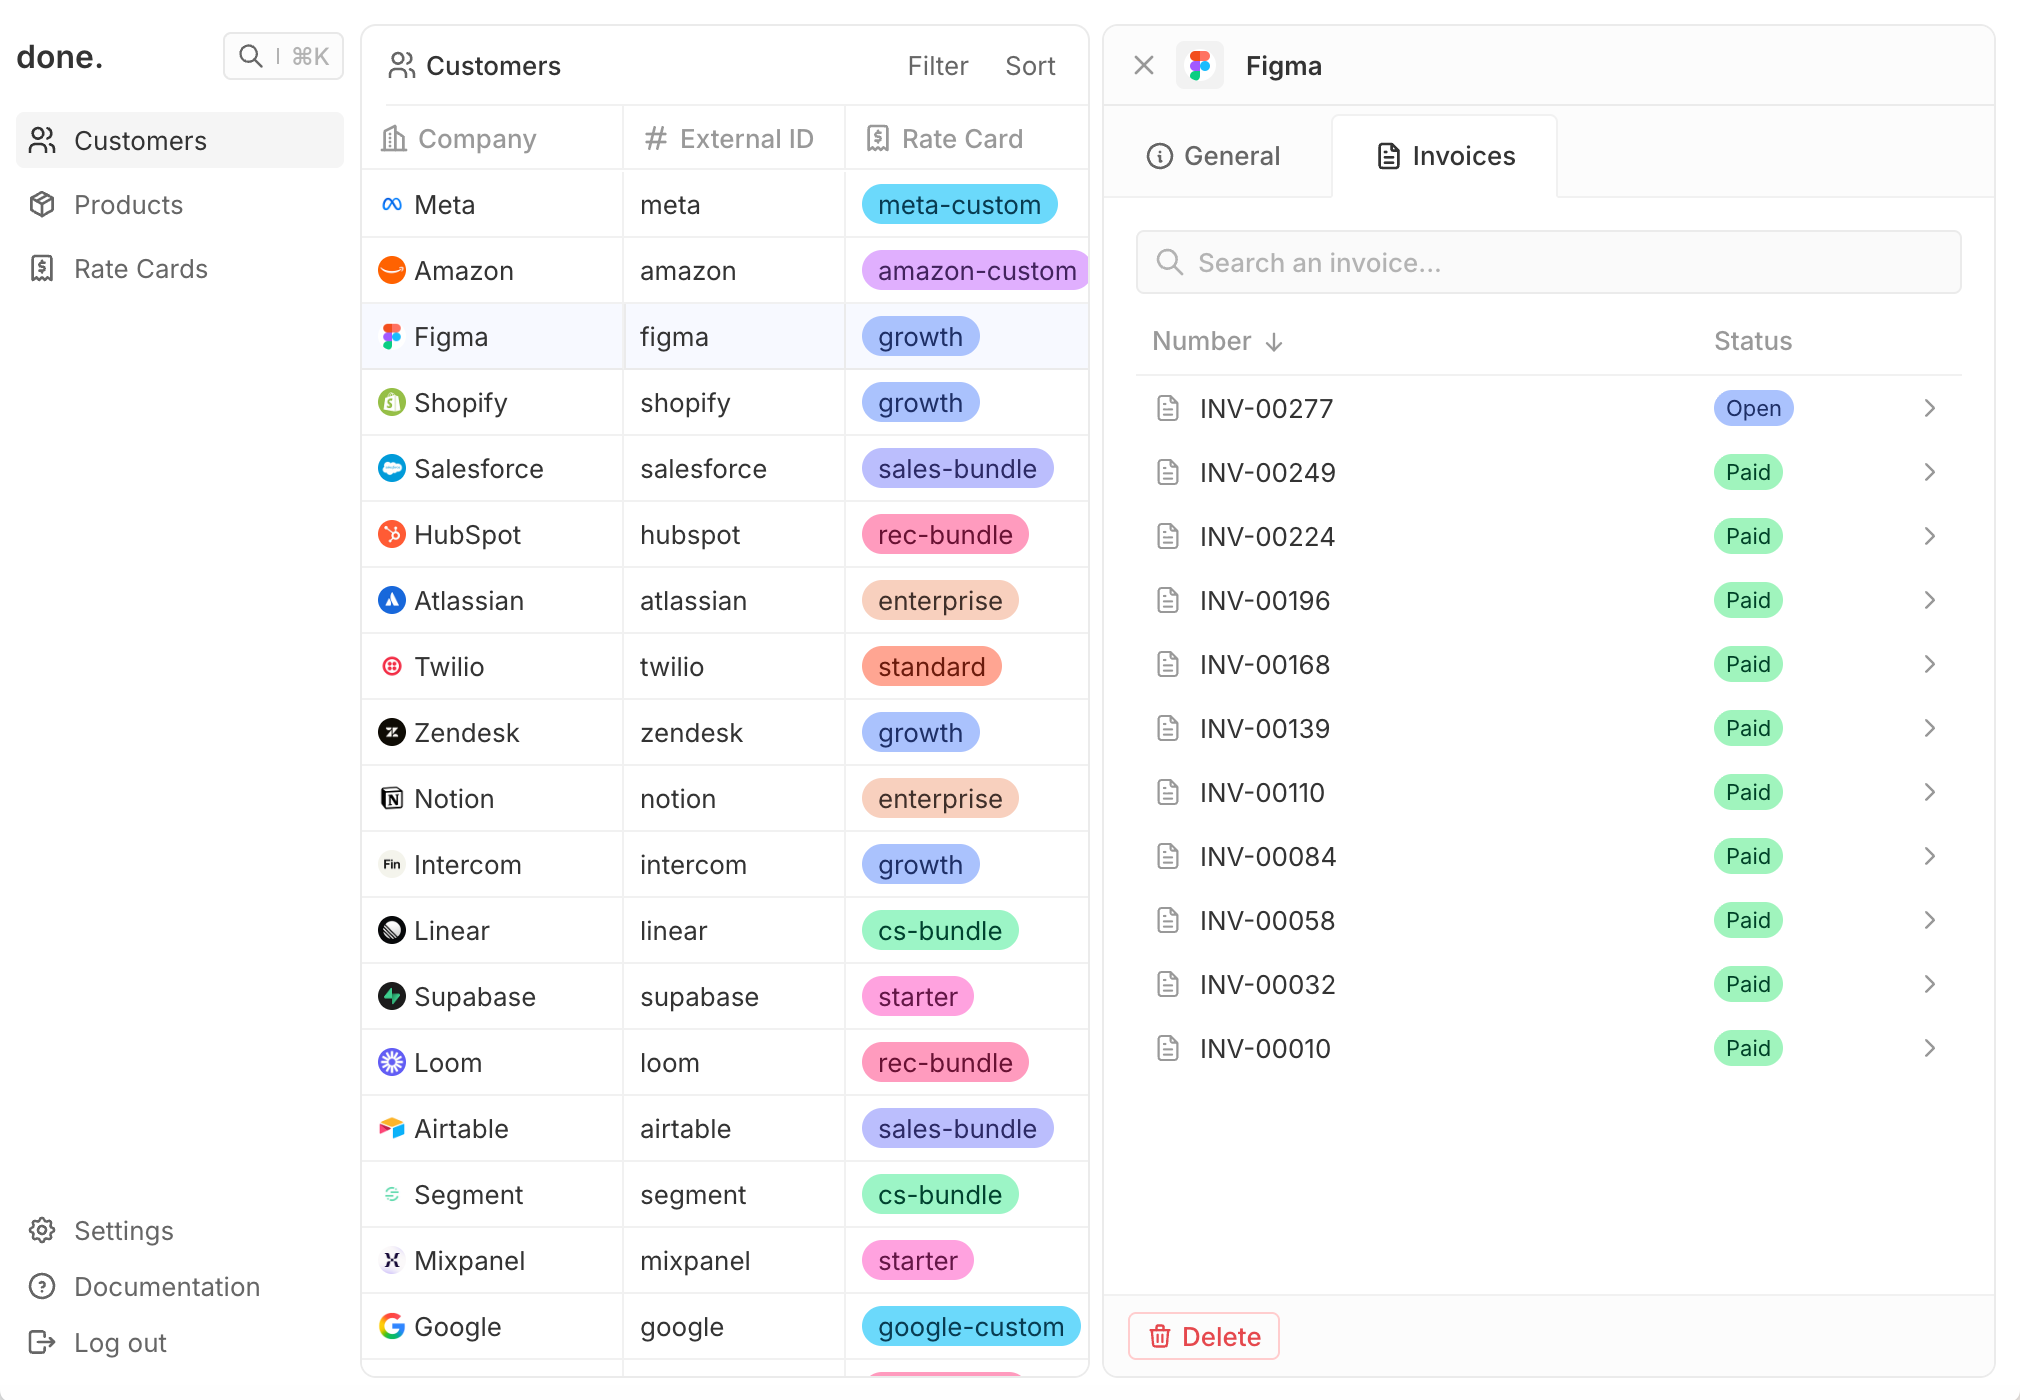Click the Meta company logo icon
This screenshot has width=2020, height=1400.
(x=392, y=204)
